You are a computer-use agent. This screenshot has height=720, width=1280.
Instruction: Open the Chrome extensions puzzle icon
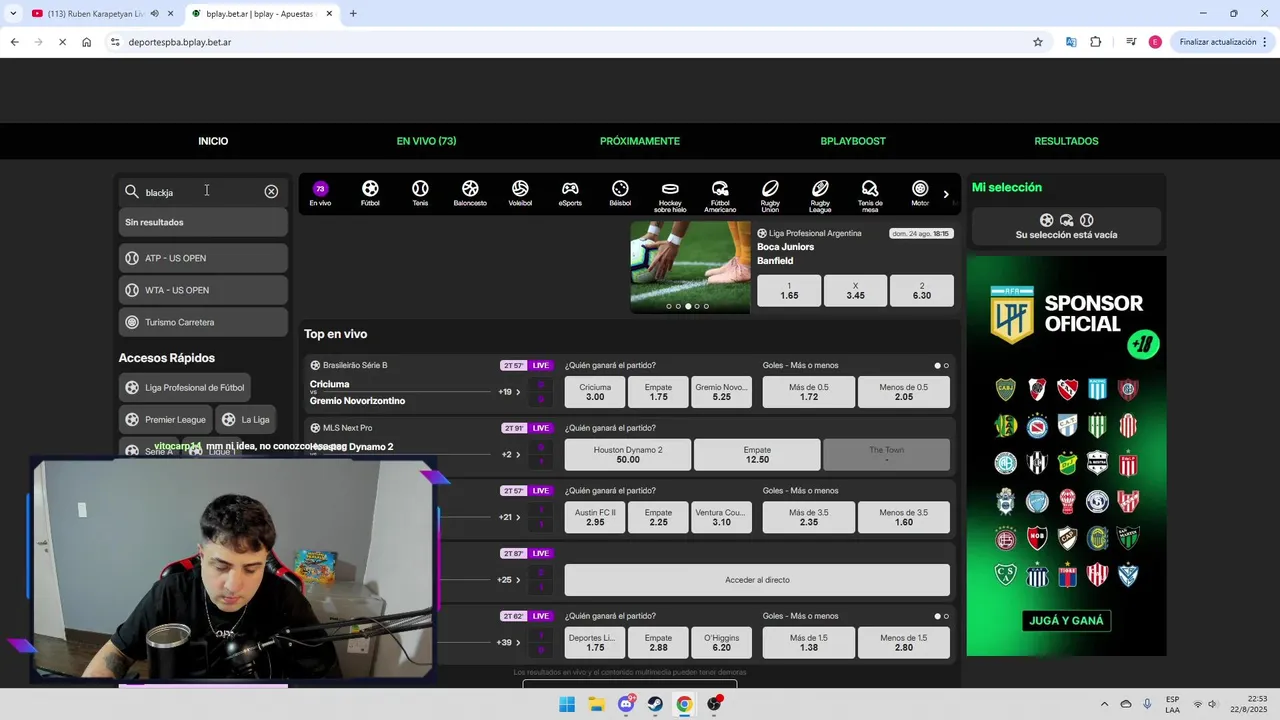(x=1096, y=42)
